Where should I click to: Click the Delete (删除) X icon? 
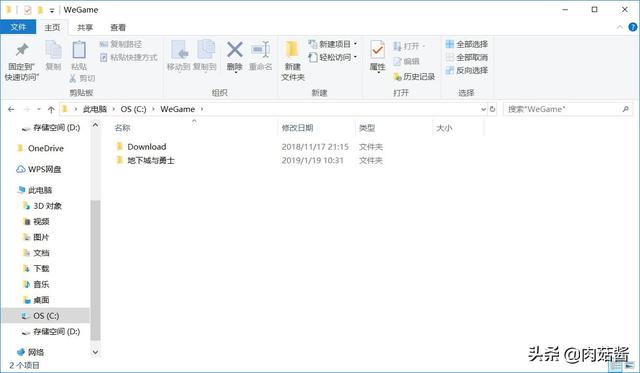(235, 50)
